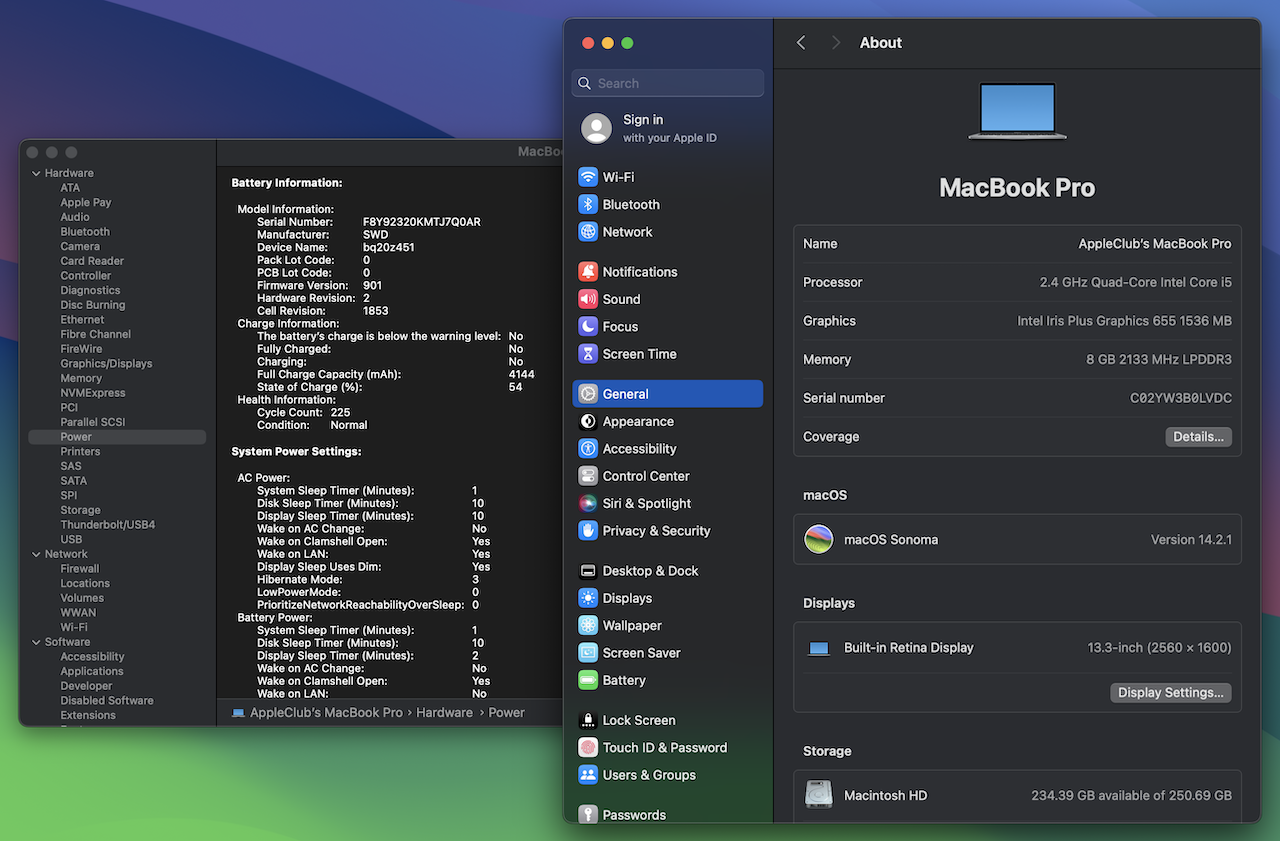The image size is (1280, 841).
Task: Click the macOS Sonoma logo icon
Action: [x=819, y=540]
